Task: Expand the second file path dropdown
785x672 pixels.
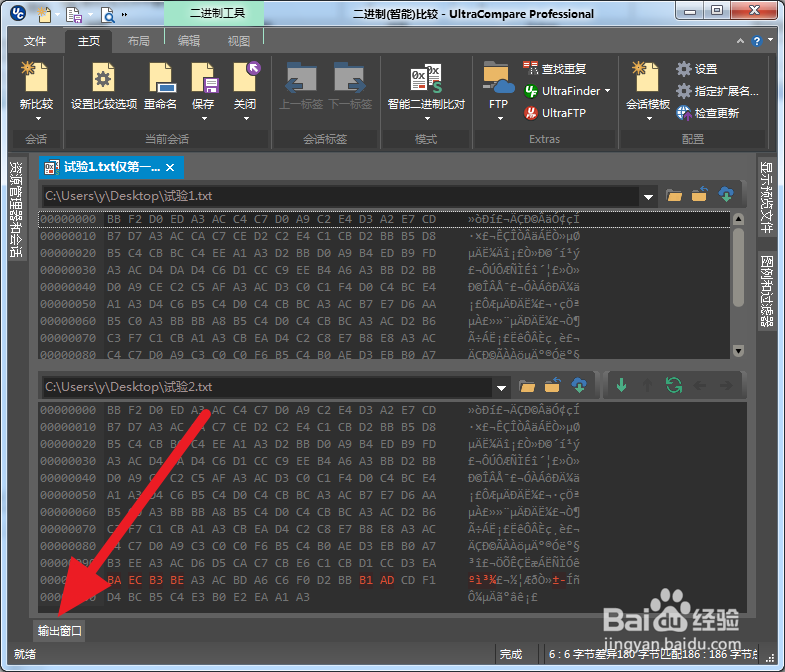Action: click(x=501, y=388)
